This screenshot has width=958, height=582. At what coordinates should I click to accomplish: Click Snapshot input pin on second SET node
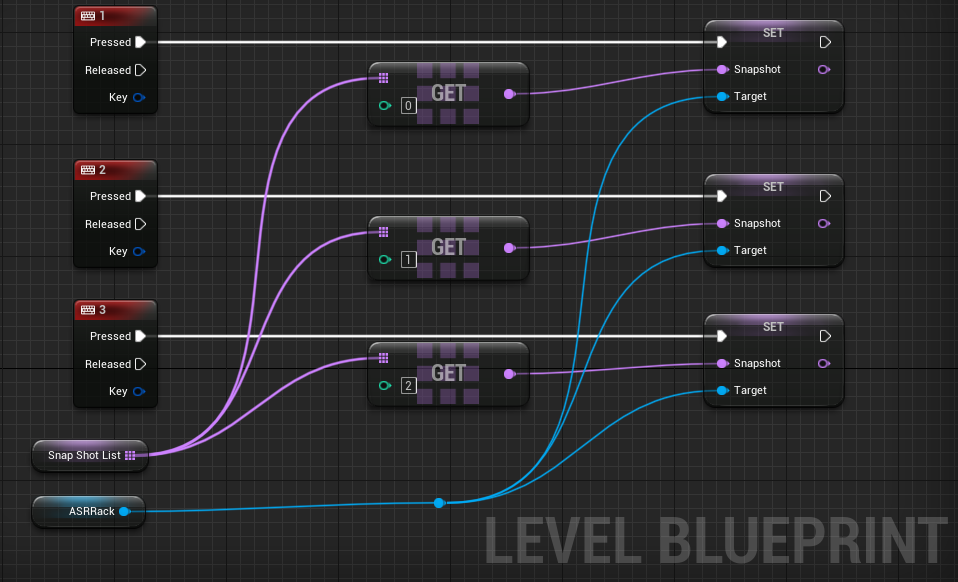click(722, 224)
